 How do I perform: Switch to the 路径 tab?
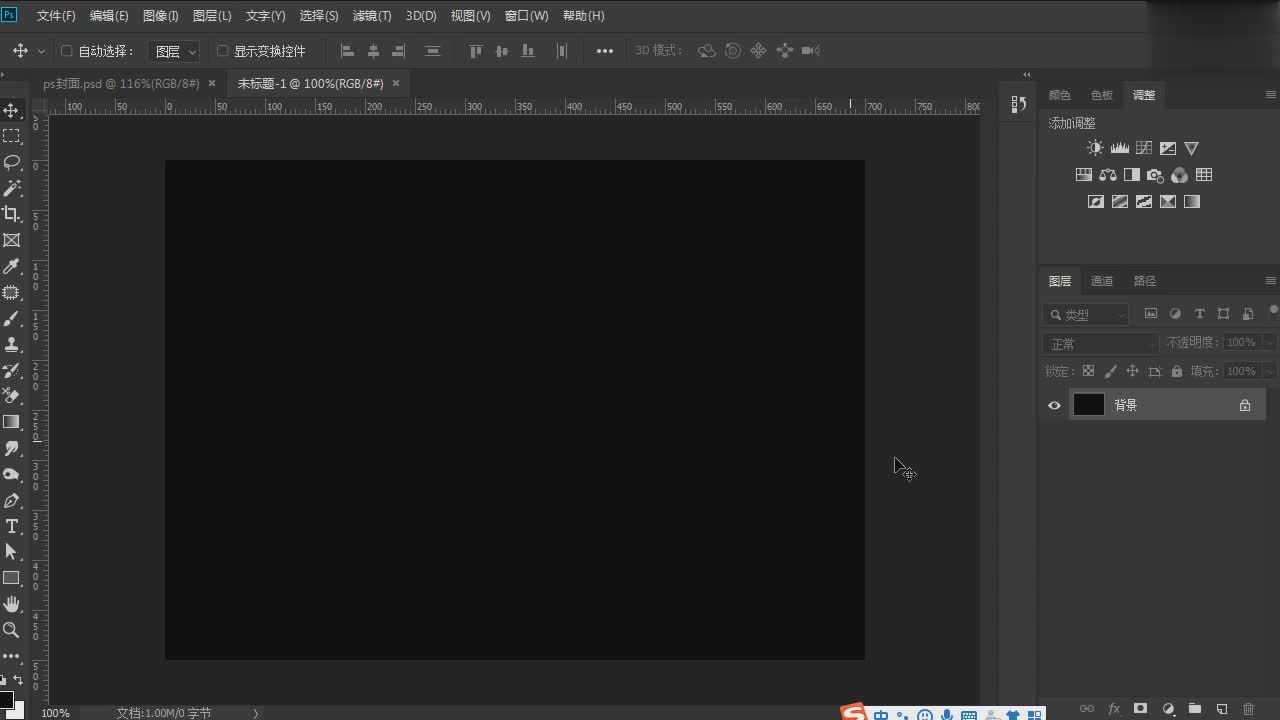coord(1145,281)
